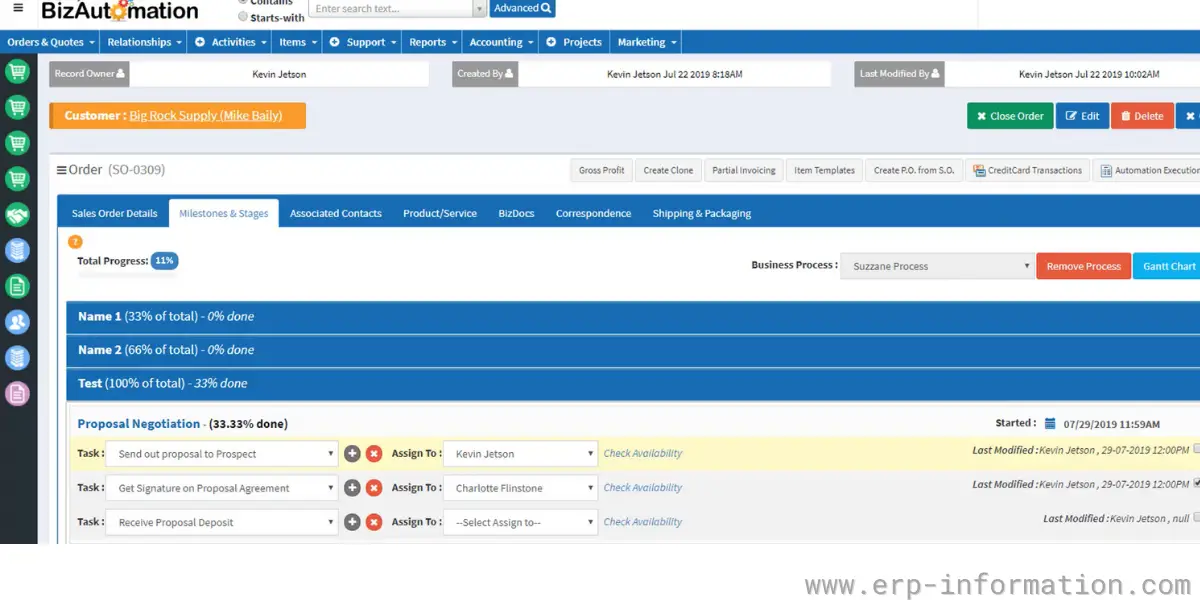The width and height of the screenshot is (1200, 600).
Task: Click the list icon beside Order SO-0309
Action: (x=62, y=170)
